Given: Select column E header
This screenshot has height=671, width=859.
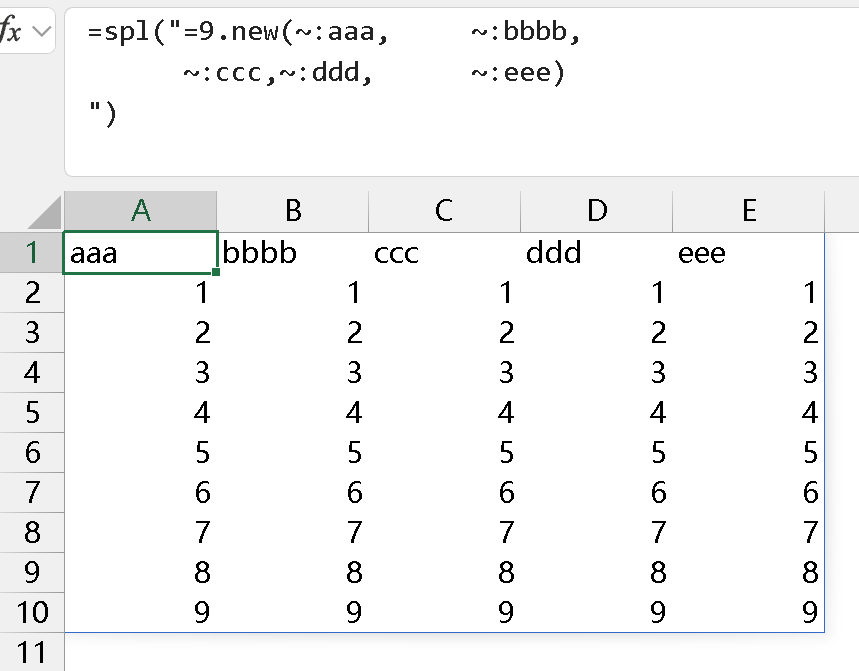Looking at the screenshot, I should click(x=748, y=211).
